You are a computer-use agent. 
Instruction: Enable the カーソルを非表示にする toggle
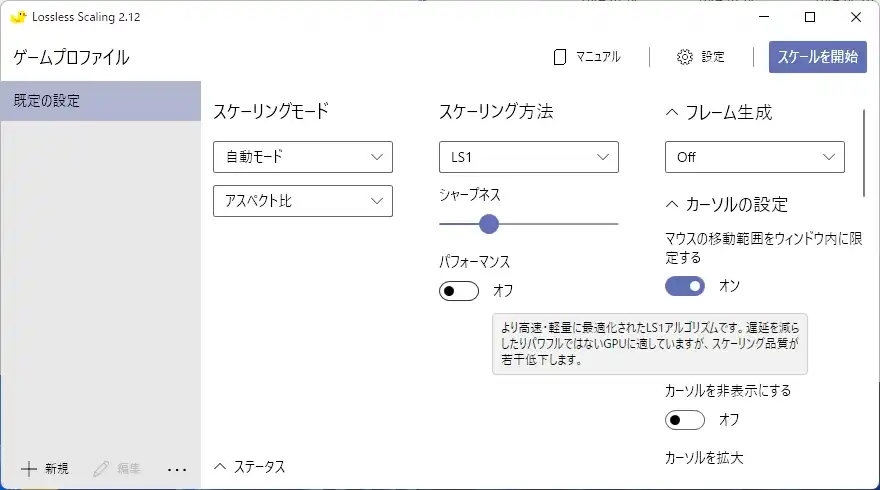point(685,419)
